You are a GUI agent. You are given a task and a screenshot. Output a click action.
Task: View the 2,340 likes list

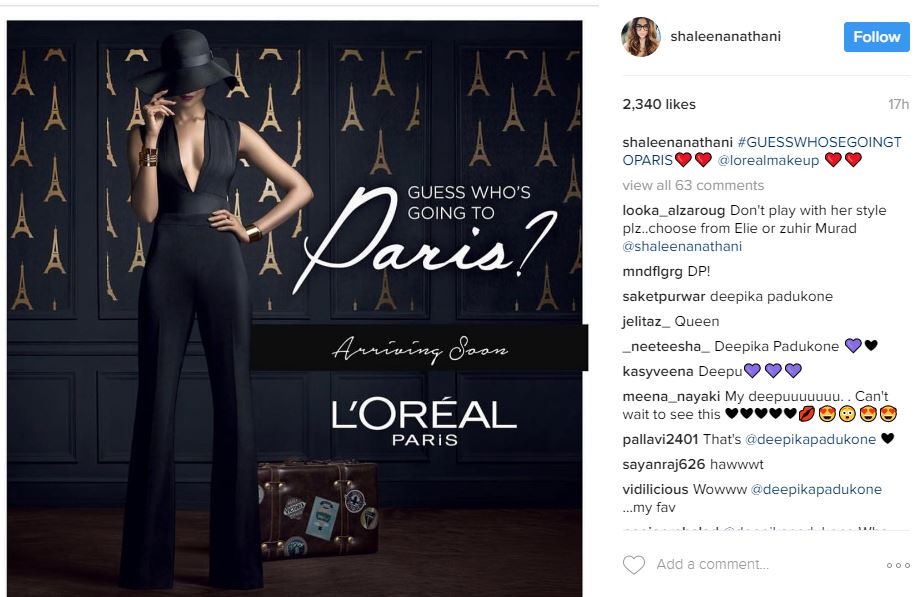pyautogui.click(x=659, y=104)
